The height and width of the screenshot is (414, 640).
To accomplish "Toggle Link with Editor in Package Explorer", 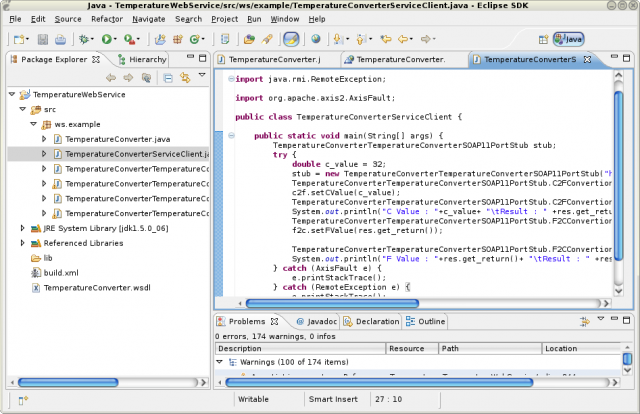I will 185,78.
